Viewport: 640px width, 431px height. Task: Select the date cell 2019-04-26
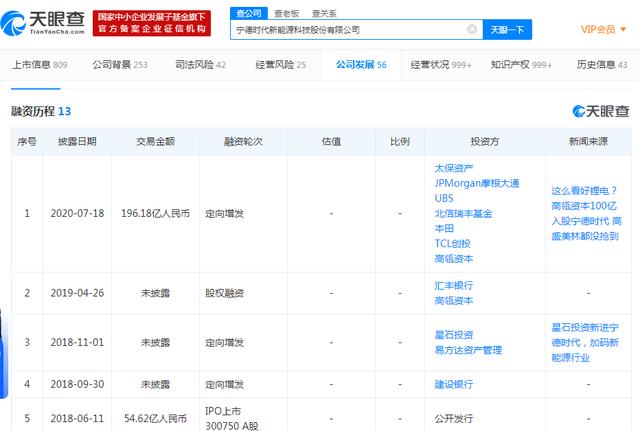[77, 293]
